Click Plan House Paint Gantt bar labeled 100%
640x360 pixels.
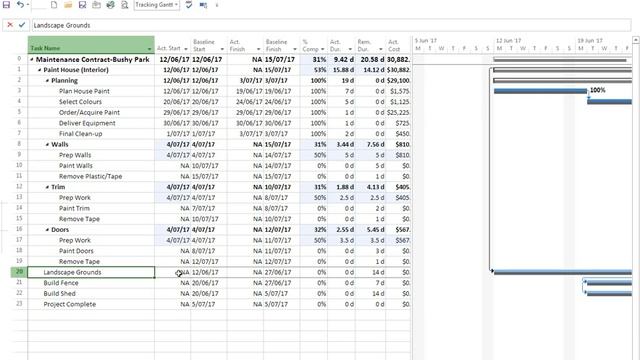540,91
